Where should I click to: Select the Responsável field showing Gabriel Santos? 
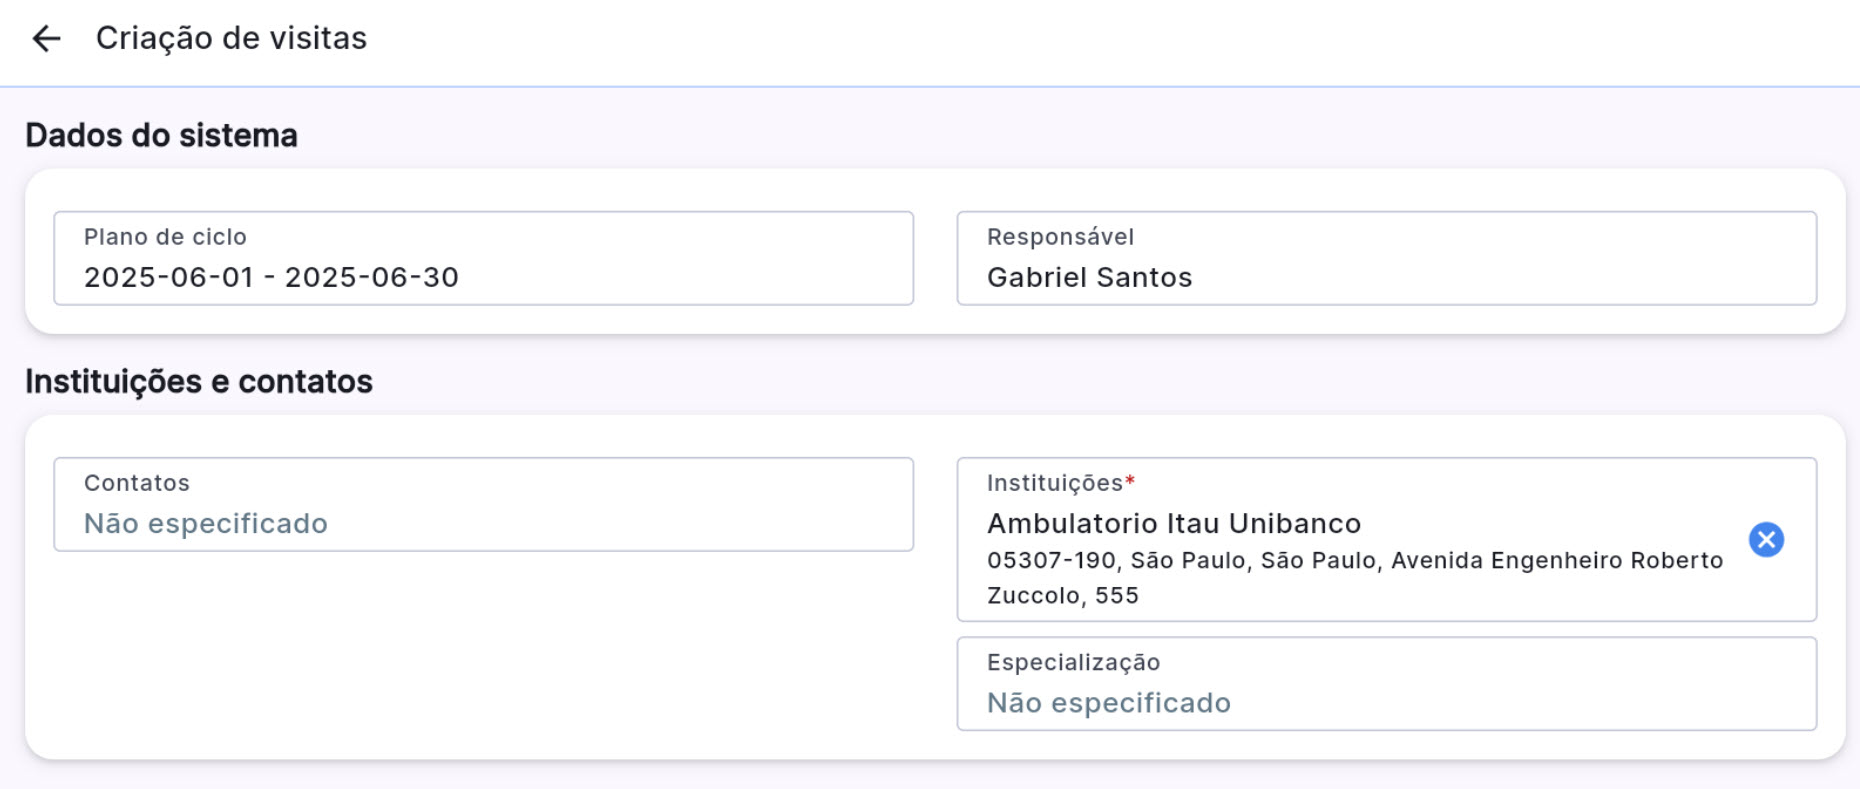coord(1386,258)
